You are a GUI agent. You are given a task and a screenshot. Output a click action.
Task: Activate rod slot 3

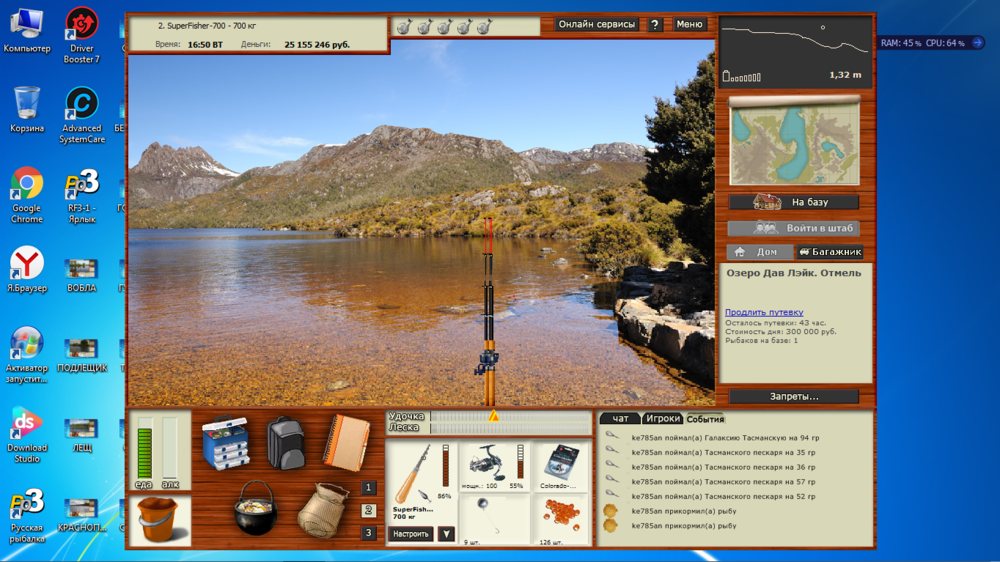(x=369, y=533)
